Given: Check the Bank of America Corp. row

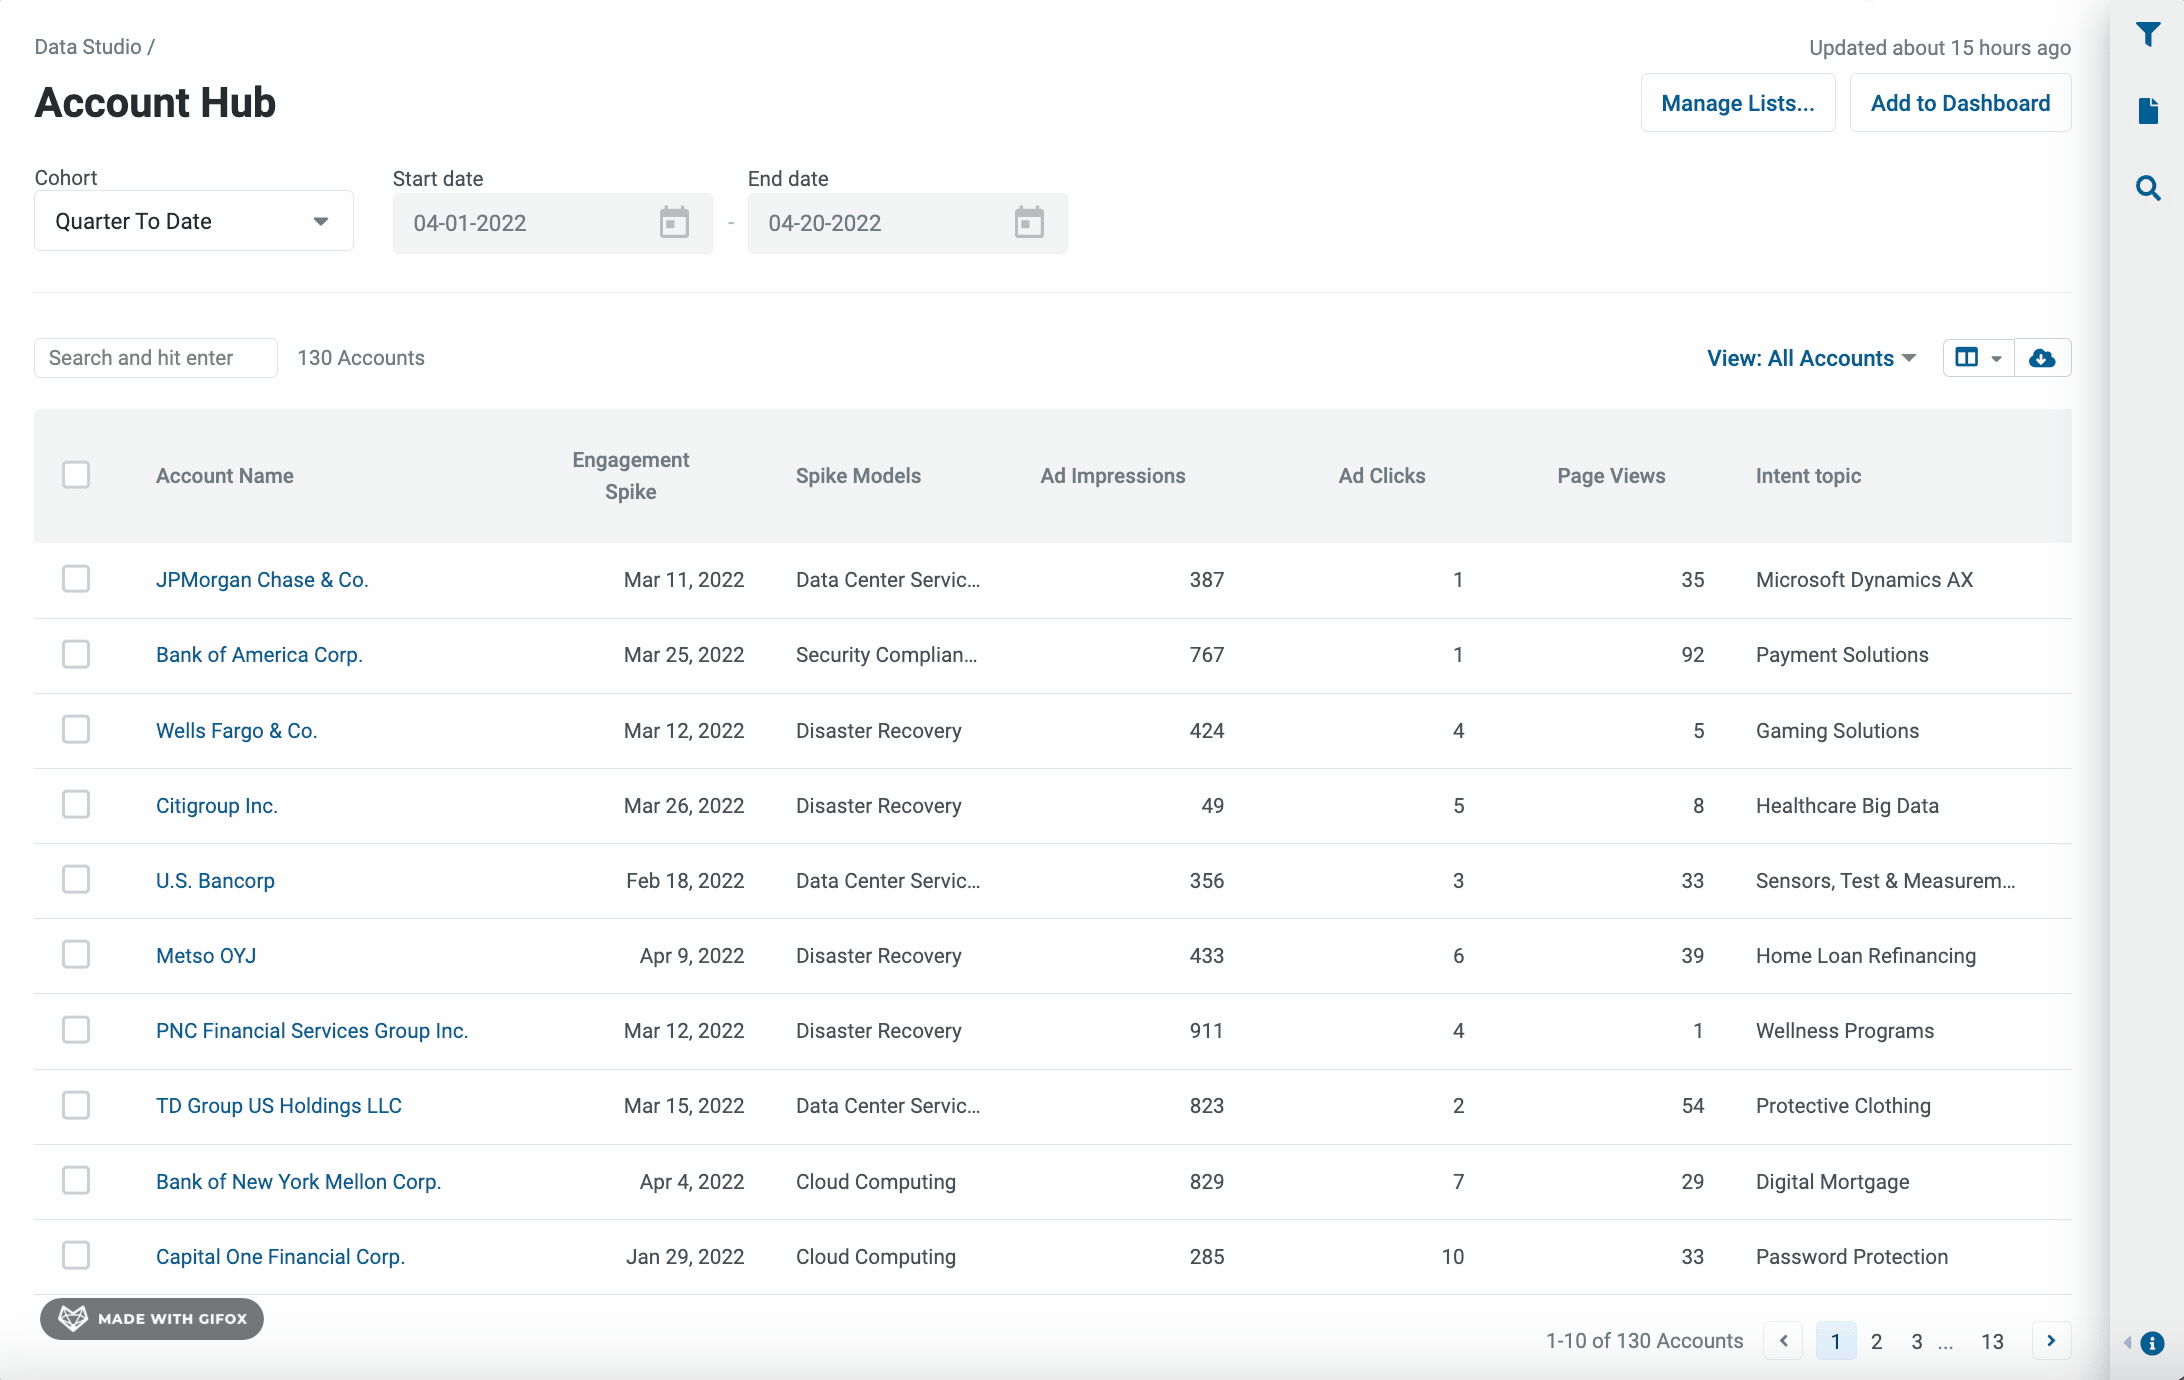Looking at the screenshot, I should click(x=76, y=654).
